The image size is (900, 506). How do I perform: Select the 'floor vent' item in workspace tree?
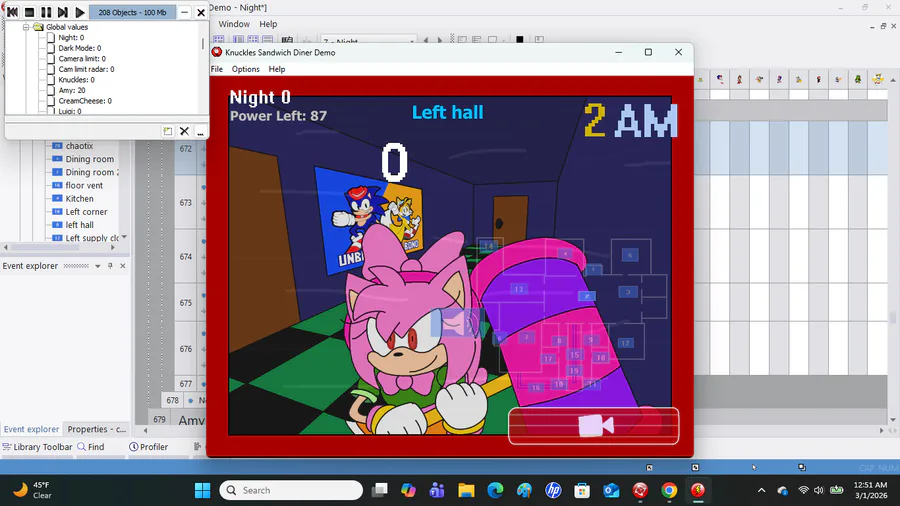pos(84,185)
